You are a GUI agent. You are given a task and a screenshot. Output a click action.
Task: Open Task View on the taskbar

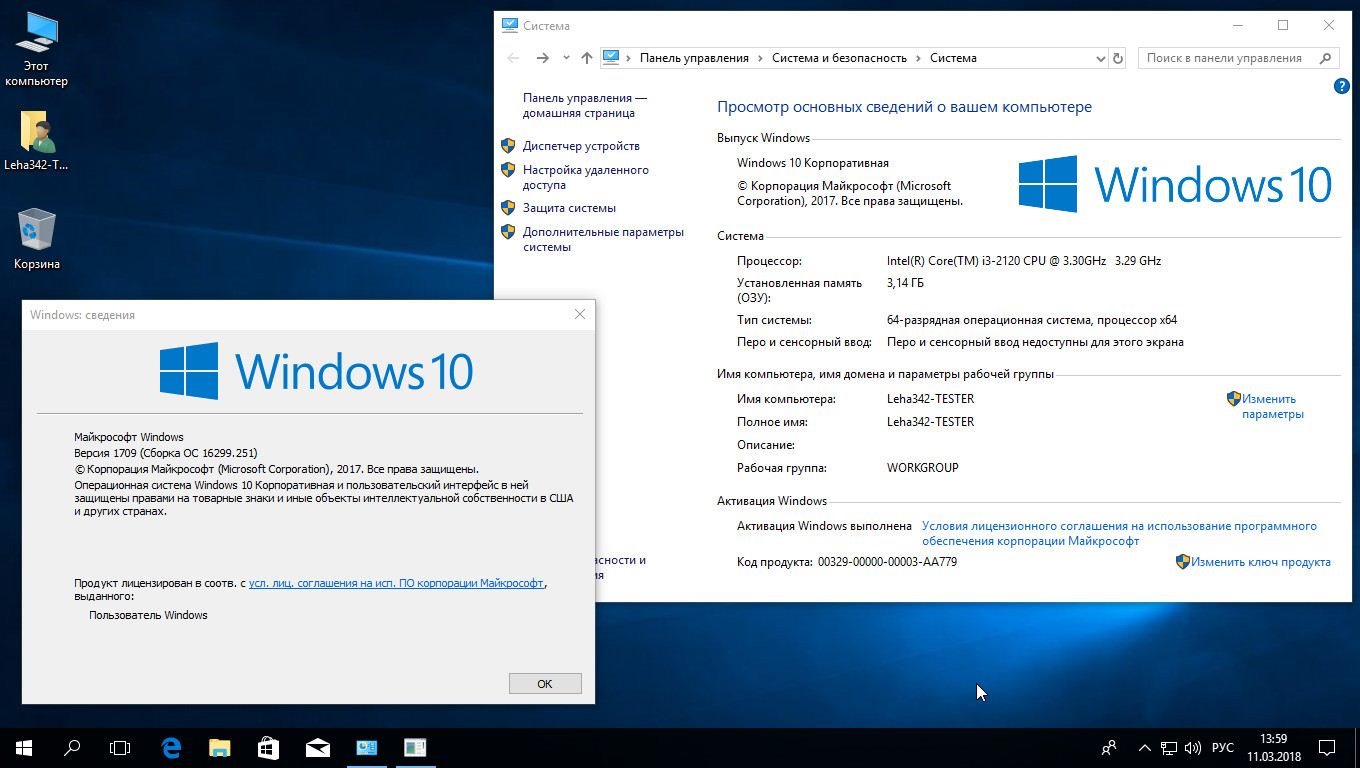[120, 747]
